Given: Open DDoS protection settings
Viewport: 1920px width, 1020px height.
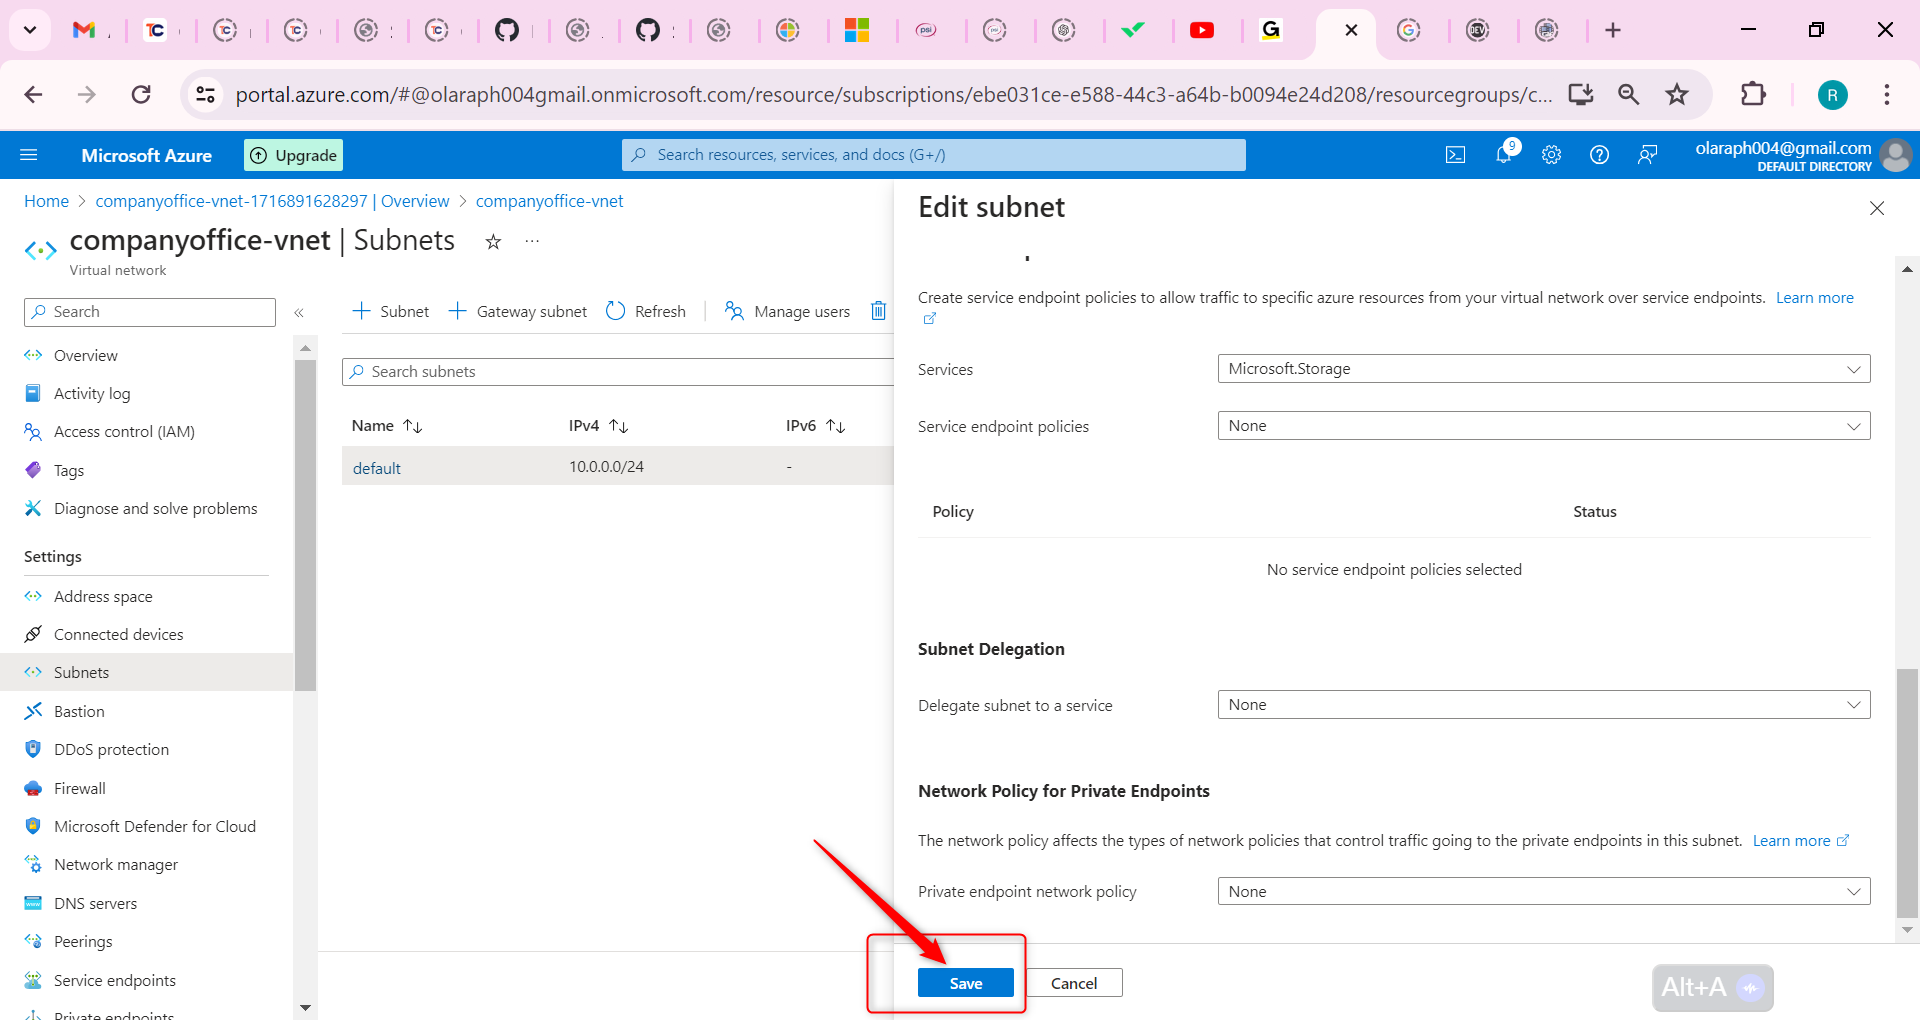Looking at the screenshot, I should tap(111, 750).
